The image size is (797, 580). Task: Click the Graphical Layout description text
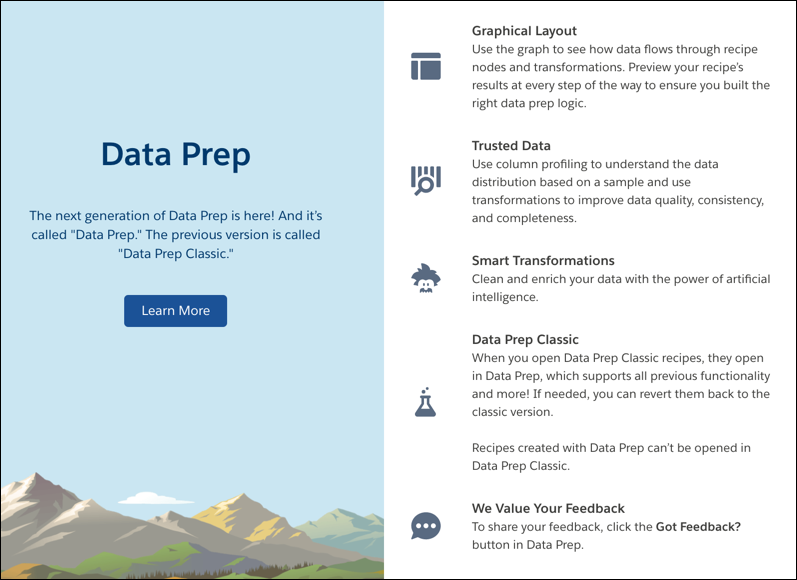tap(621, 76)
